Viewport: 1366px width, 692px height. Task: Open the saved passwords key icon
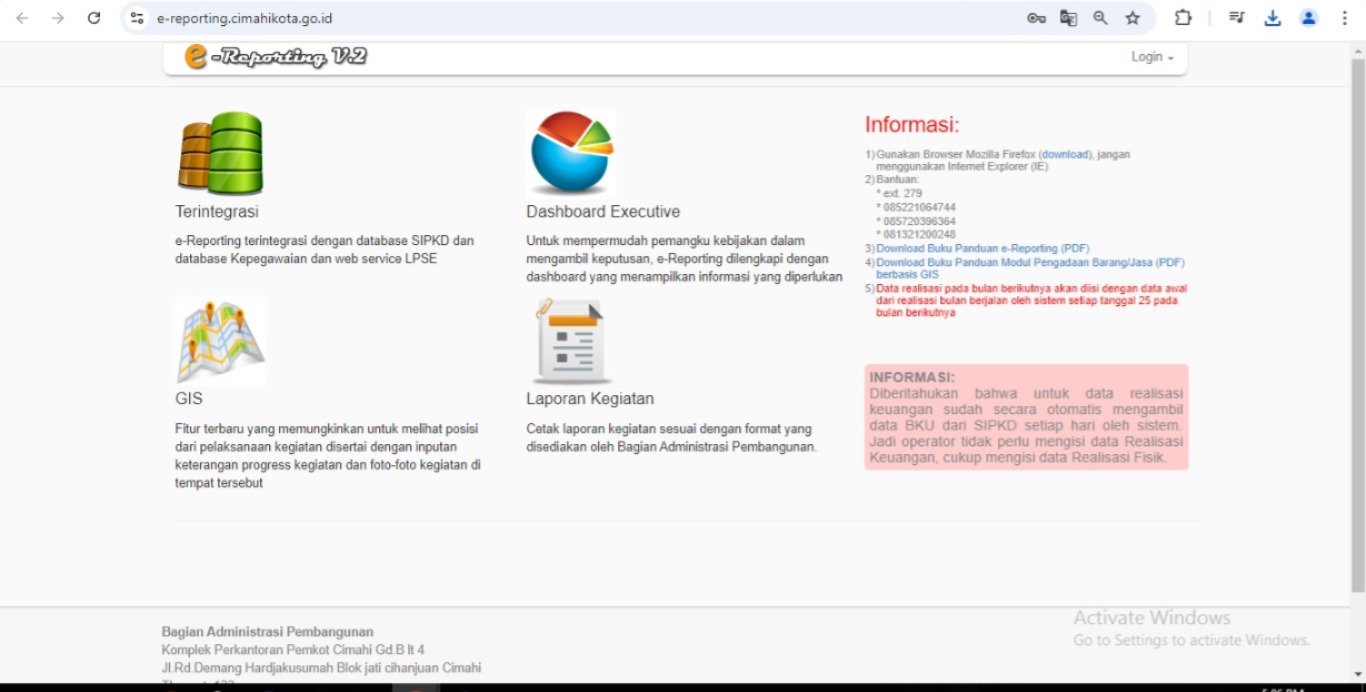1036,18
